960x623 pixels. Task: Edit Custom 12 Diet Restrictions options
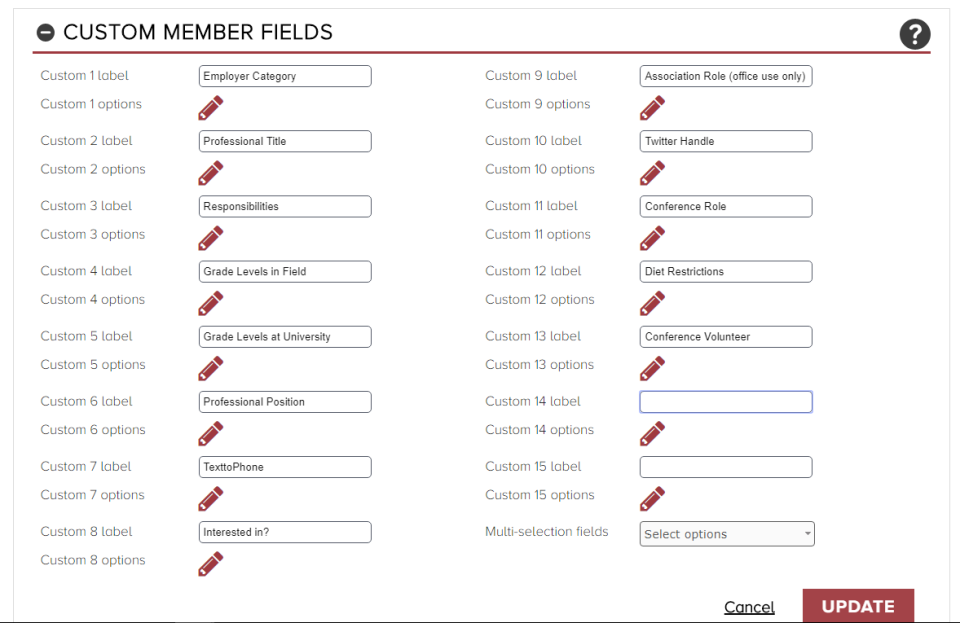click(x=651, y=302)
